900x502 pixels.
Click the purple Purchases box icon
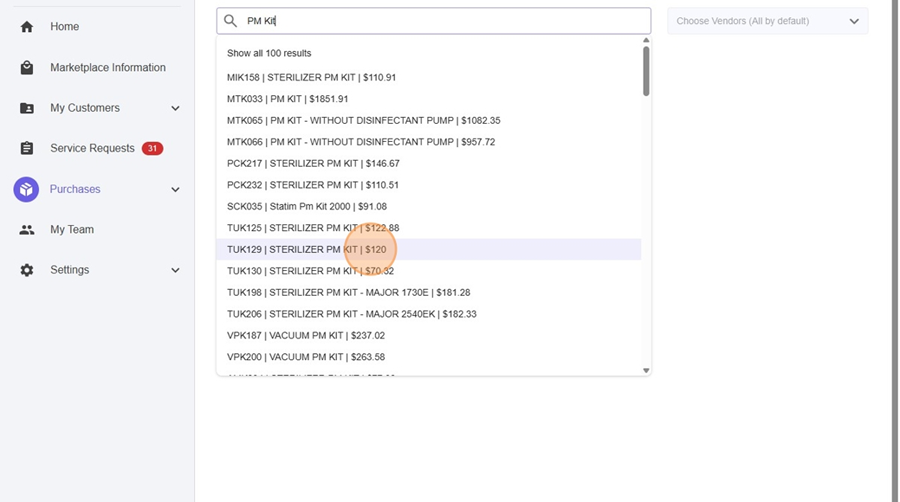coord(26,189)
